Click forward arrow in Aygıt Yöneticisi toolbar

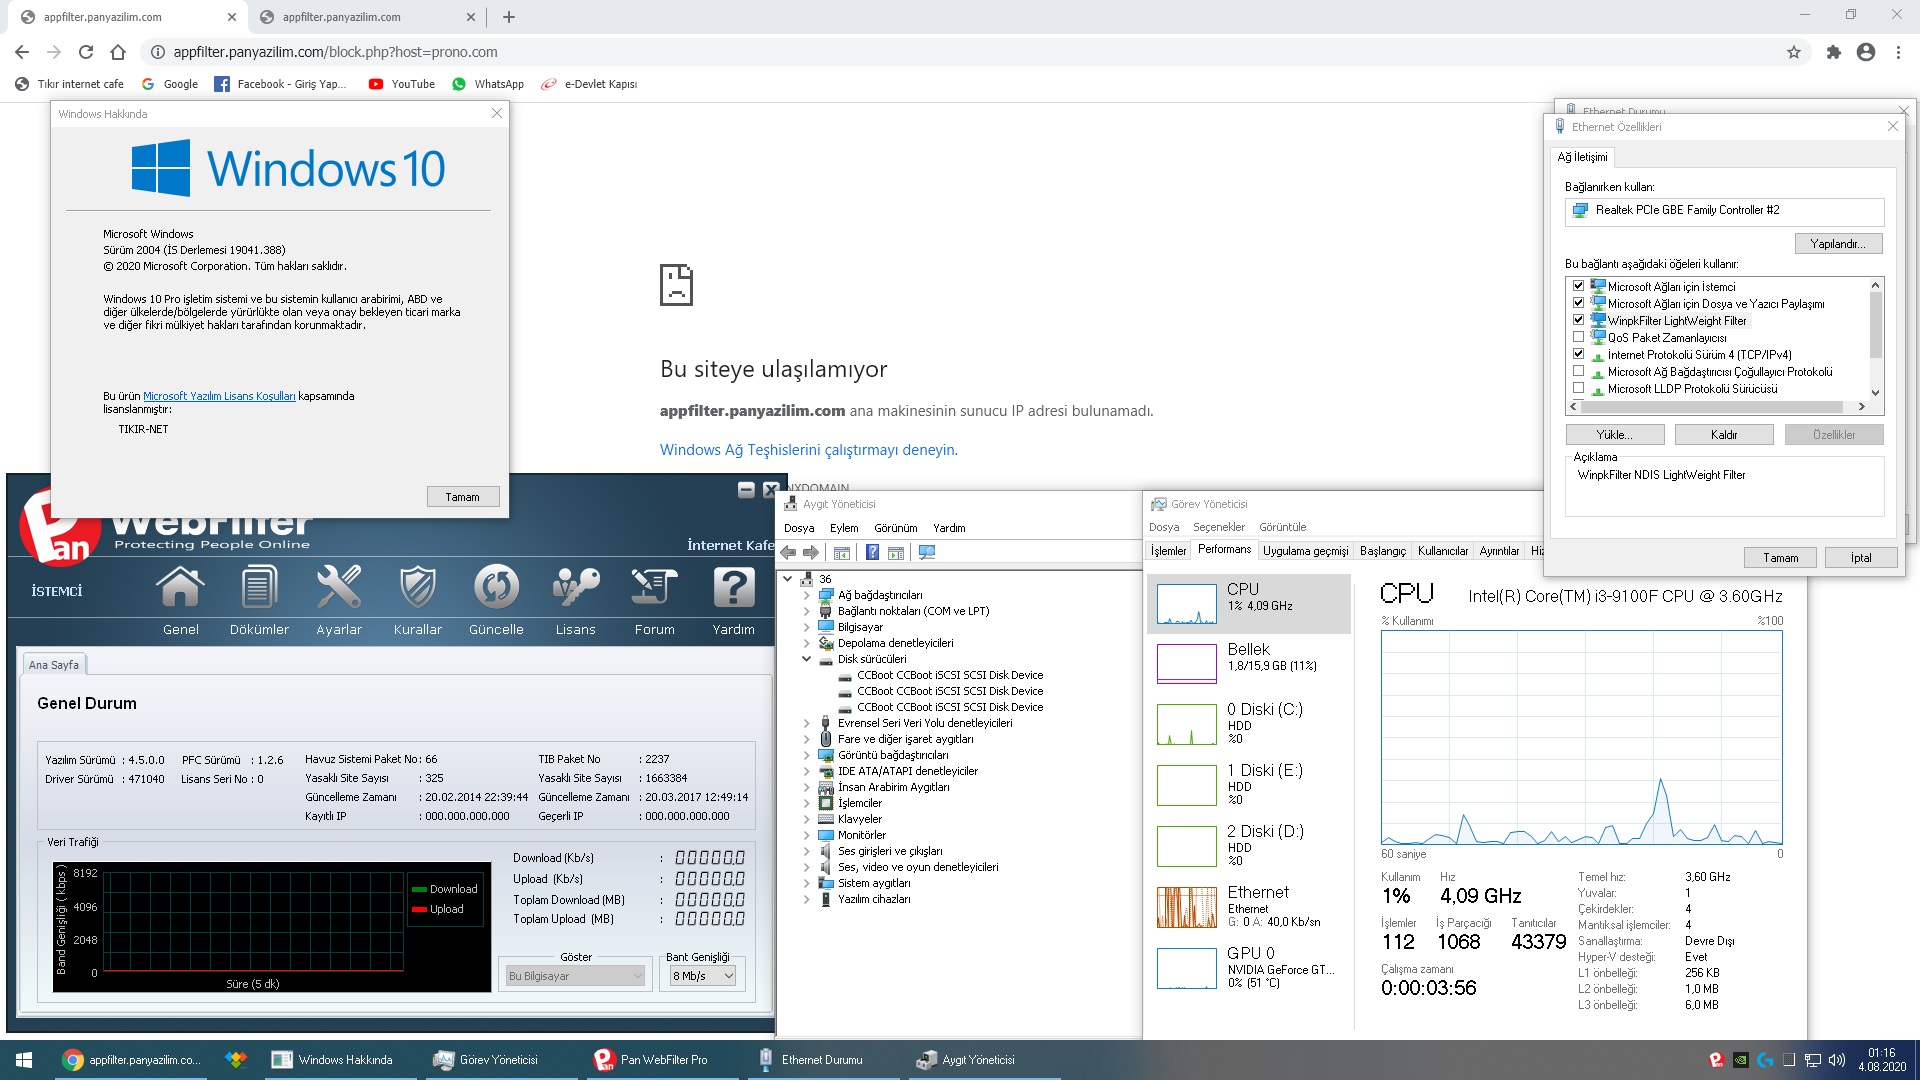point(811,552)
